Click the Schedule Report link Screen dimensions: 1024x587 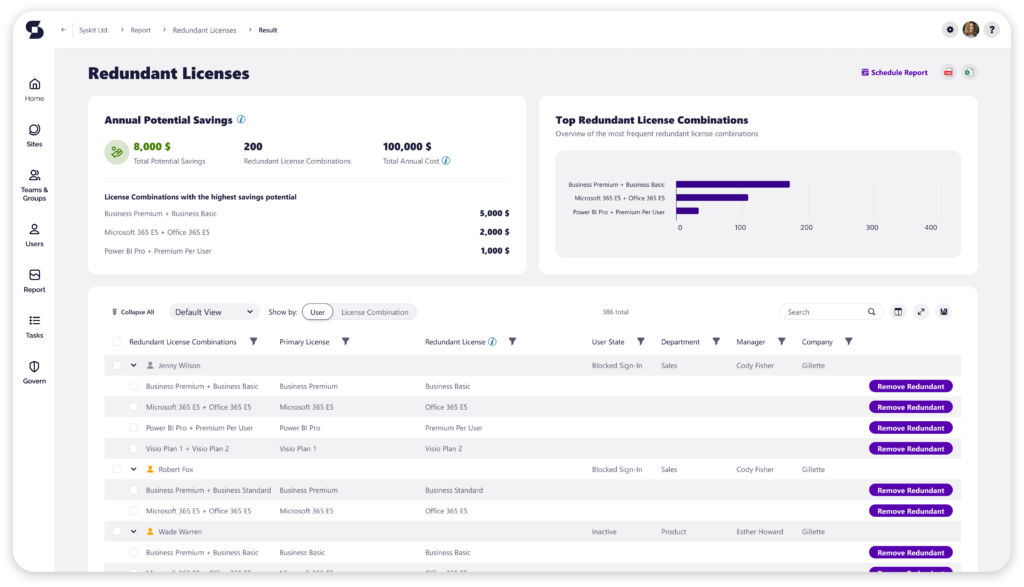894,72
